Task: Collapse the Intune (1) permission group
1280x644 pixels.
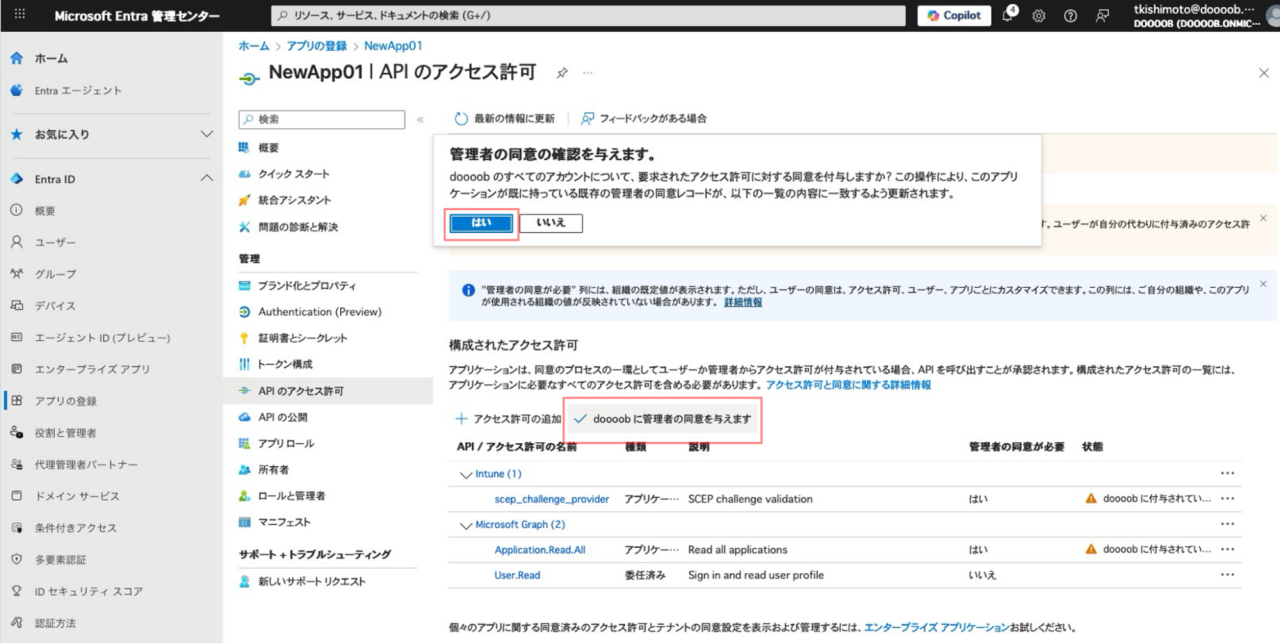Action: [x=466, y=474]
